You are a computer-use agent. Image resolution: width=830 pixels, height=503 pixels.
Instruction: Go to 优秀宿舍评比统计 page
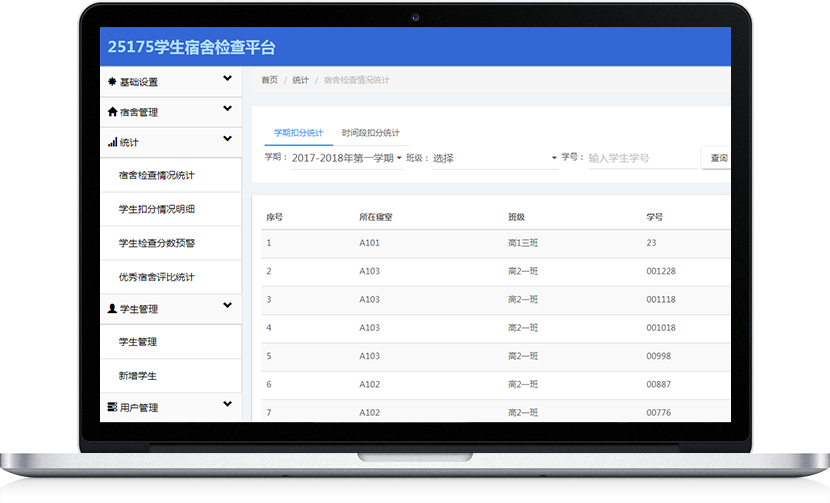(x=156, y=277)
